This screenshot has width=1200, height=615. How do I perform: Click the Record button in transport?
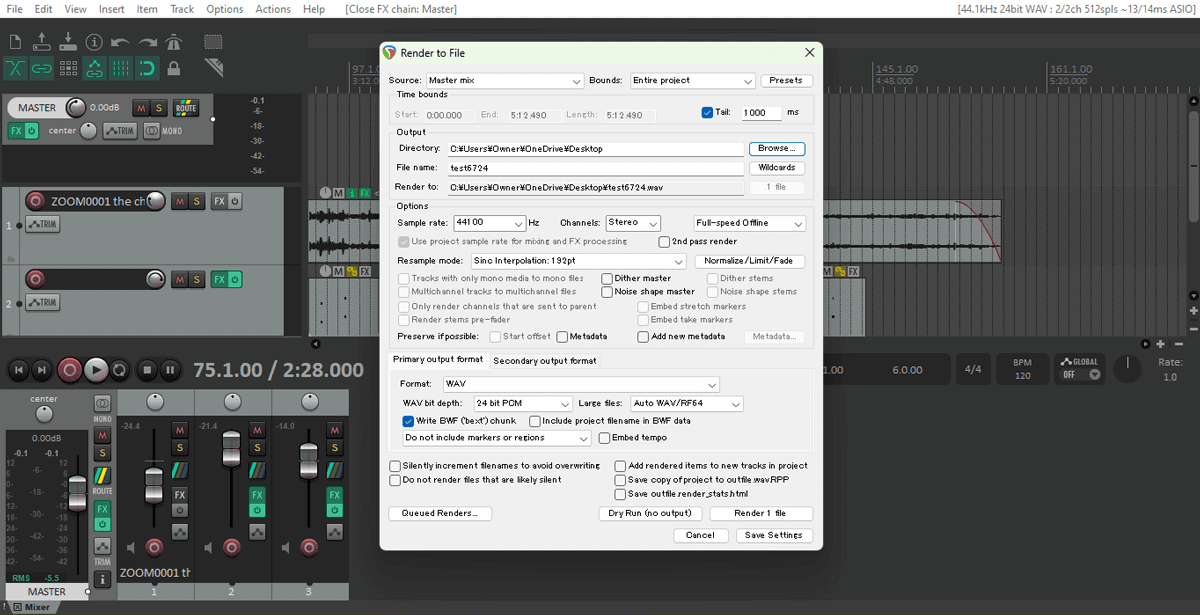point(69,370)
